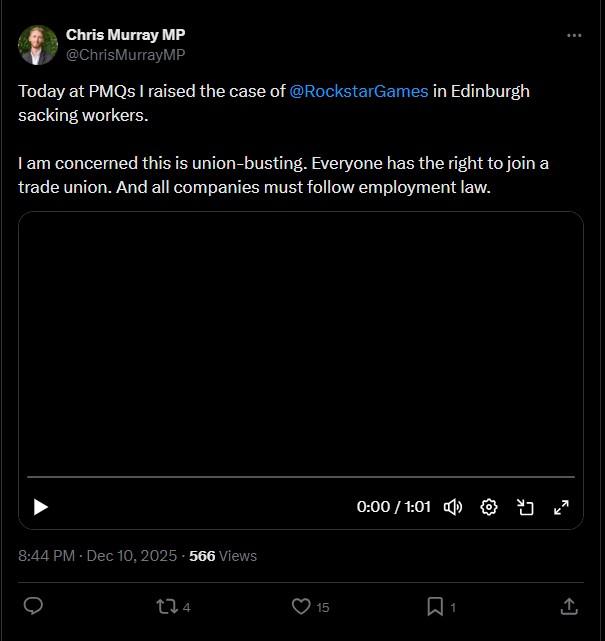The image size is (605, 641).
Task: Seek on the video progress bar
Action: [300, 478]
